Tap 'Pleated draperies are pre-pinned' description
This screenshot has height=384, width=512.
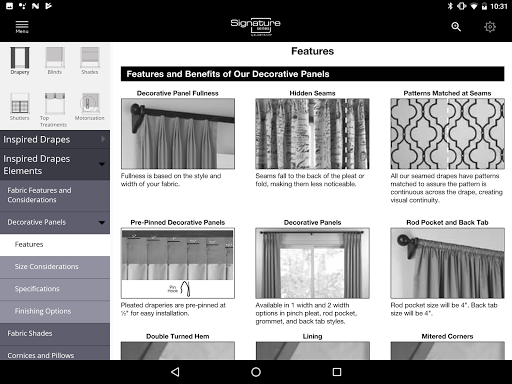pyautogui.click(x=173, y=309)
